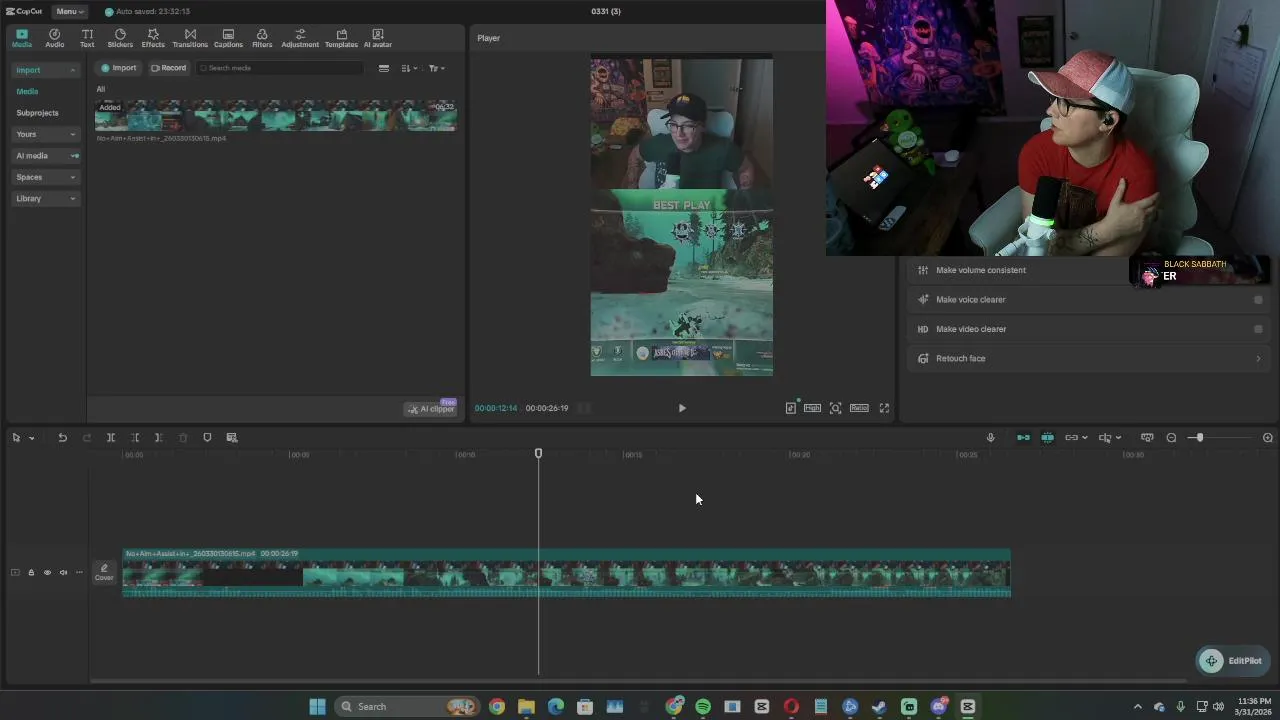Expand the Spaces sidebar section
Viewport: 1280px width, 720px height.
tap(45, 177)
